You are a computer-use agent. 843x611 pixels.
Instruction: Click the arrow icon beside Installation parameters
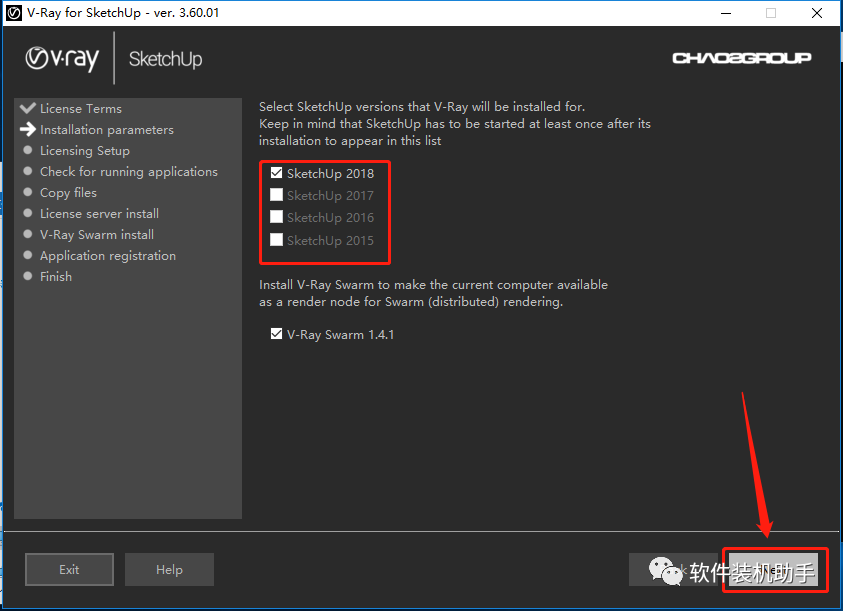[x=28, y=129]
